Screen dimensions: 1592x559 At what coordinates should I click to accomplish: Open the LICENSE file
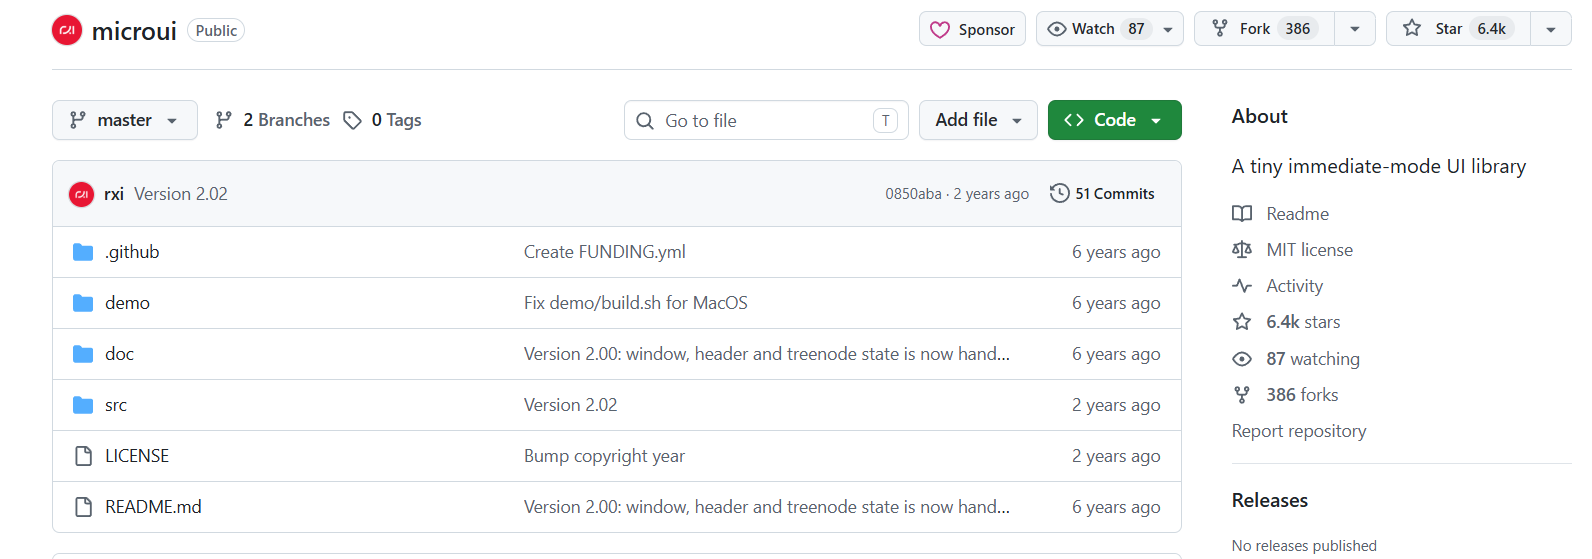click(137, 456)
